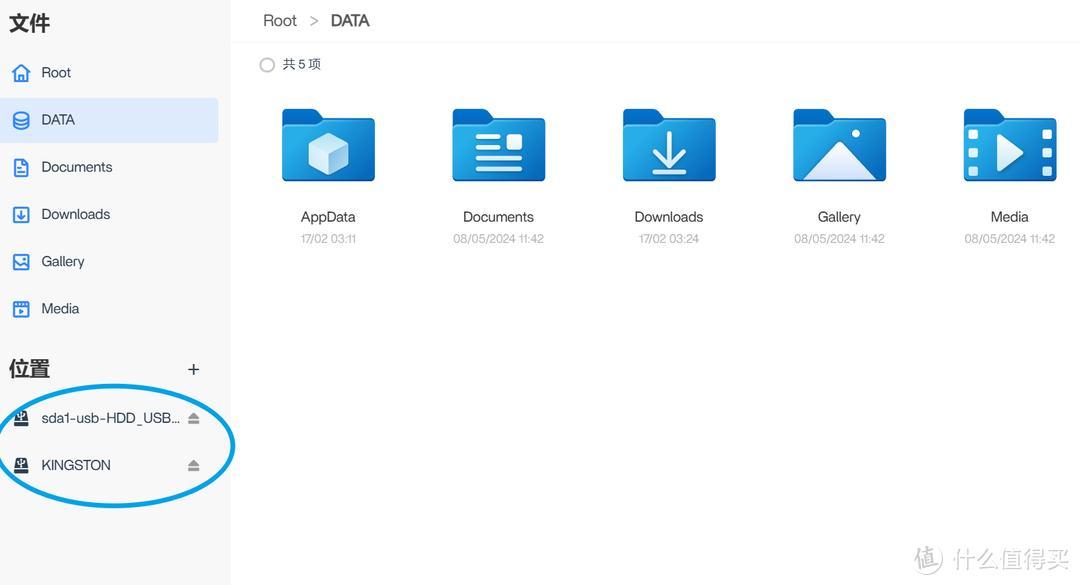This screenshot has width=1080, height=585.
Task: Select DATA label in the sidebar
Action: (58, 120)
